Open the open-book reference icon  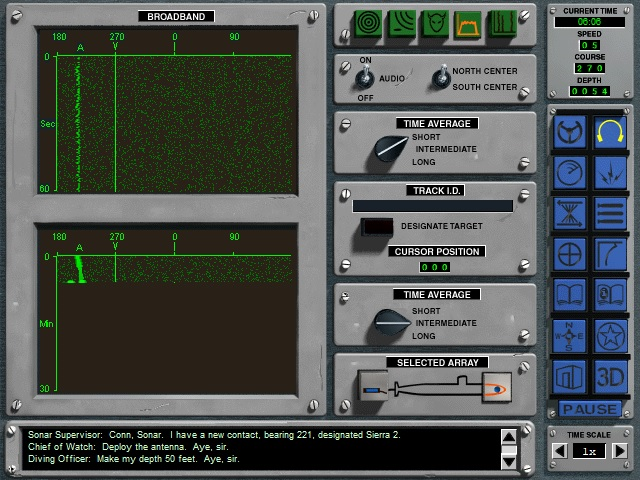click(x=570, y=295)
